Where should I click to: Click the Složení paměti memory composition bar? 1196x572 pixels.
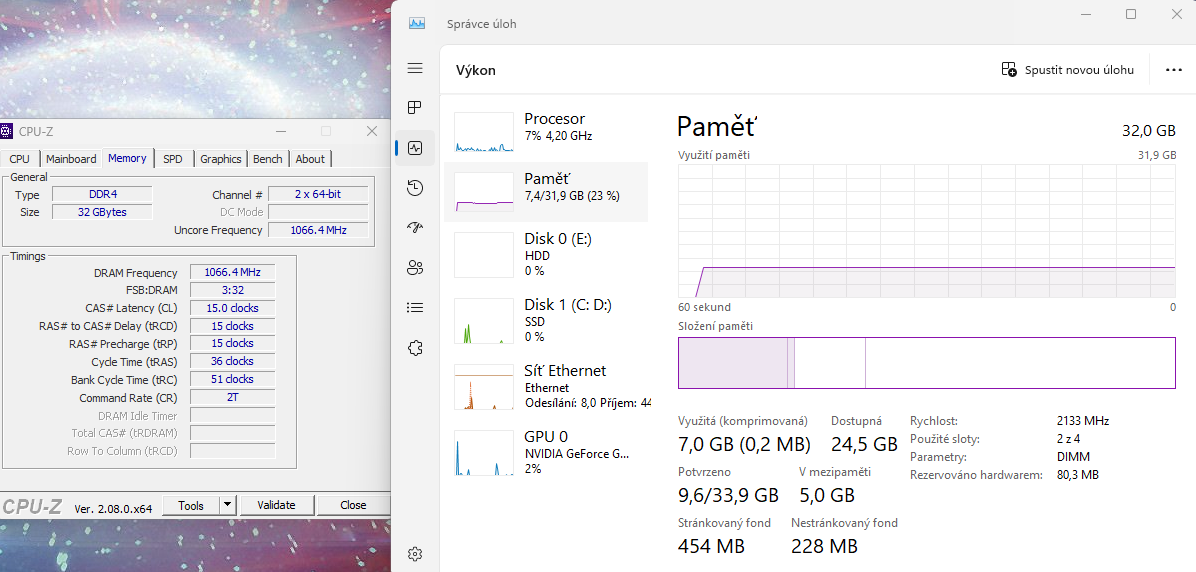tap(926, 362)
